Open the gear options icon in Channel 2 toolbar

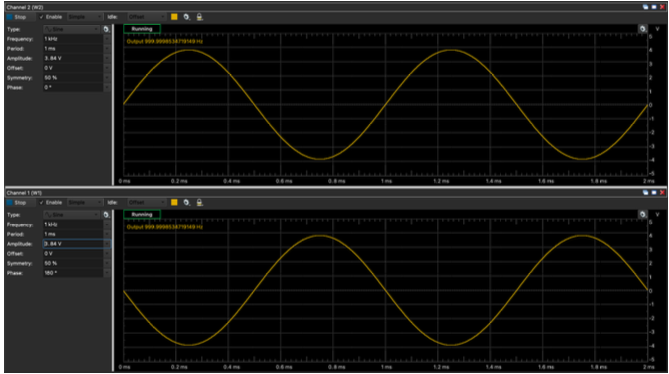tap(186, 17)
